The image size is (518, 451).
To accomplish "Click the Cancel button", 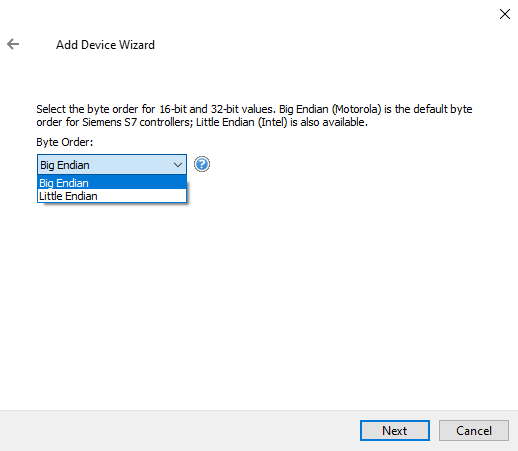I will pos(474,430).
